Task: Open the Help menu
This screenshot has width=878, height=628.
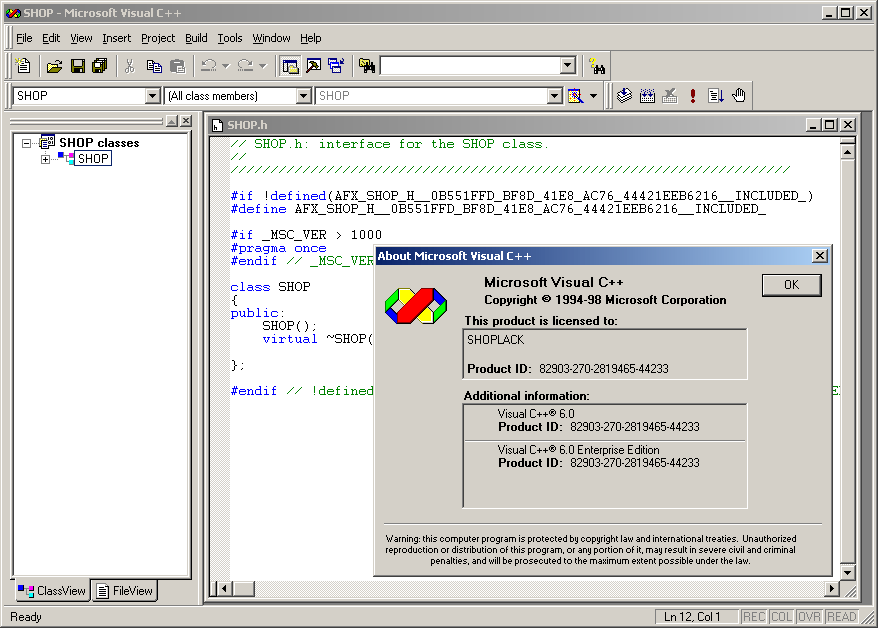Action: [311, 38]
